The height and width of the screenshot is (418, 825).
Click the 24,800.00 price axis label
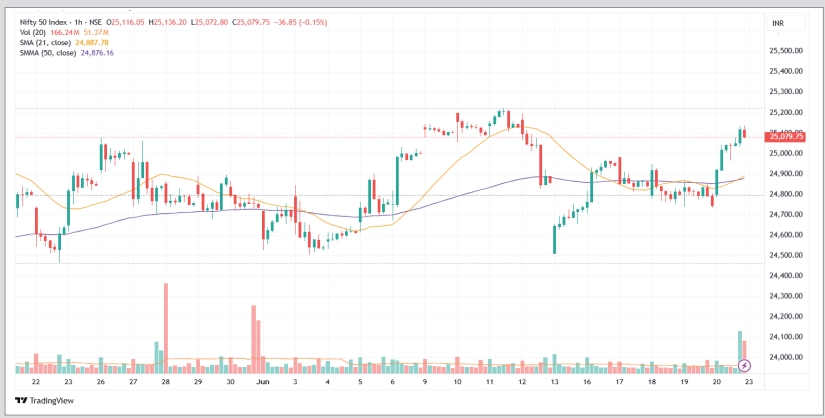[x=786, y=194]
